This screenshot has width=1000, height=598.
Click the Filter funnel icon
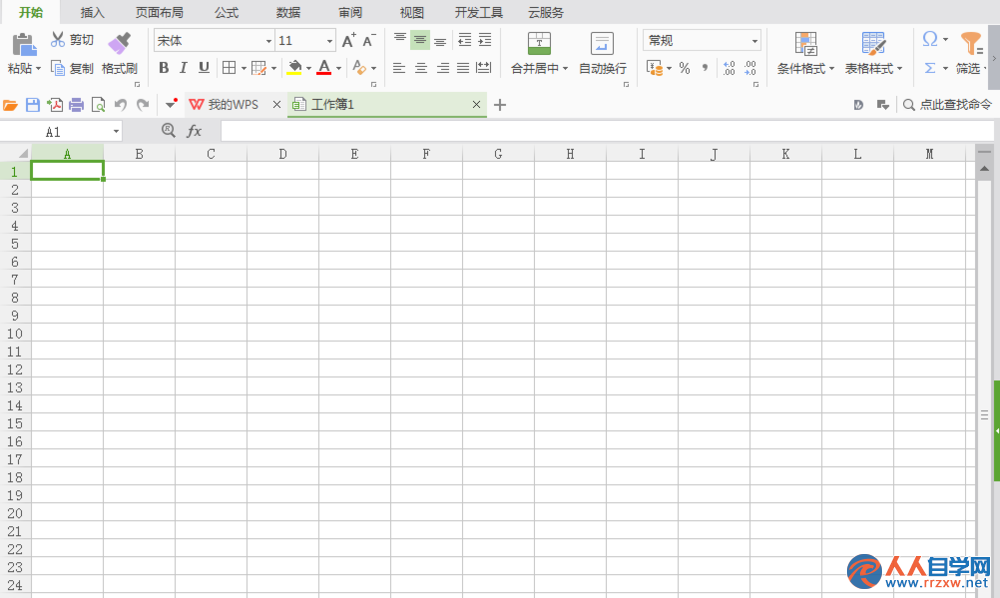pyautogui.click(x=971, y=43)
